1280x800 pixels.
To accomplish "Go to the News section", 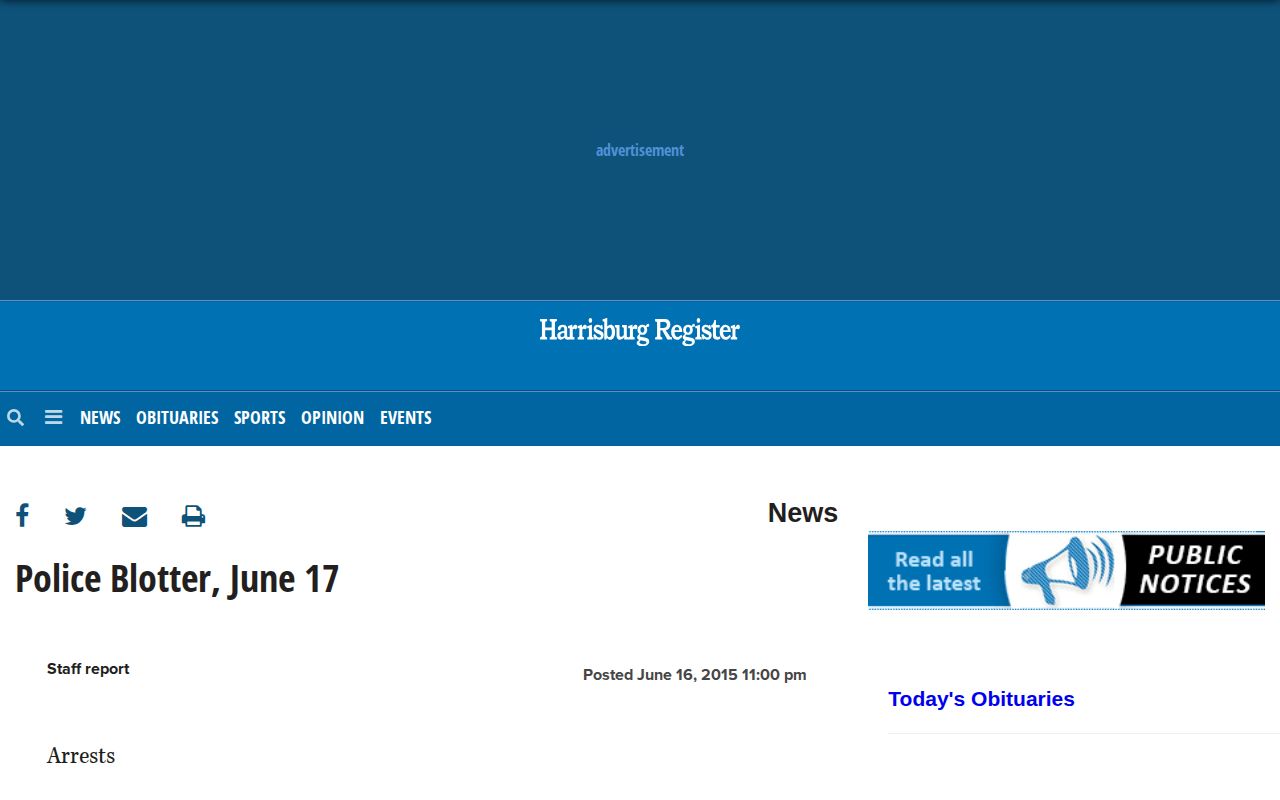I will tap(100, 418).
